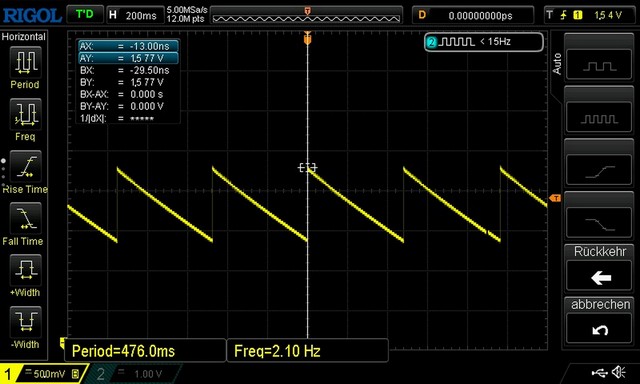The width and height of the screenshot is (640, 384).
Task: Select the -Width measurement icon
Action: 25,322
